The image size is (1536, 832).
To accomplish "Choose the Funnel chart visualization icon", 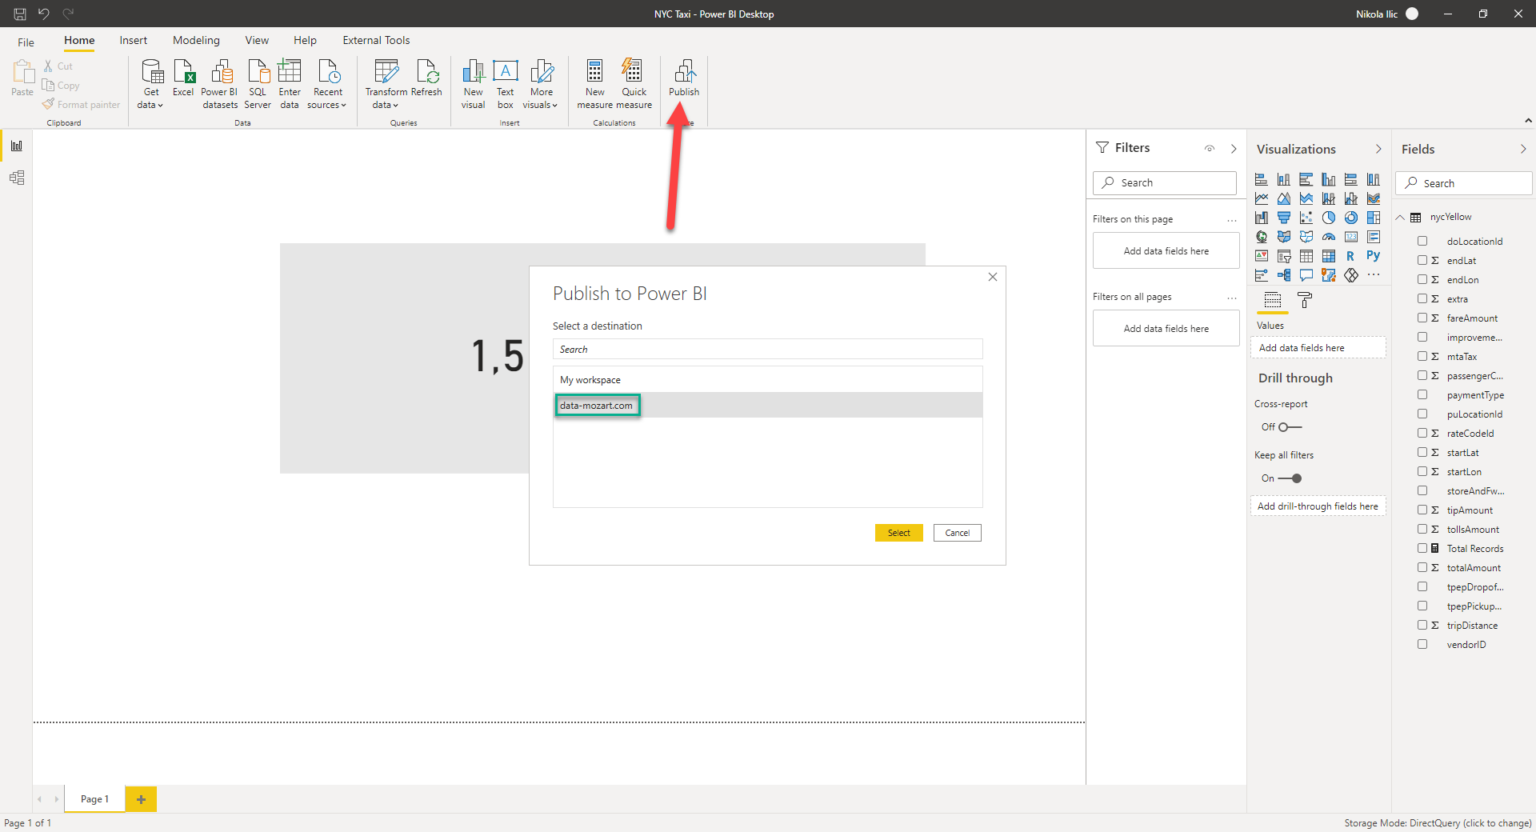I will 1284,217.
